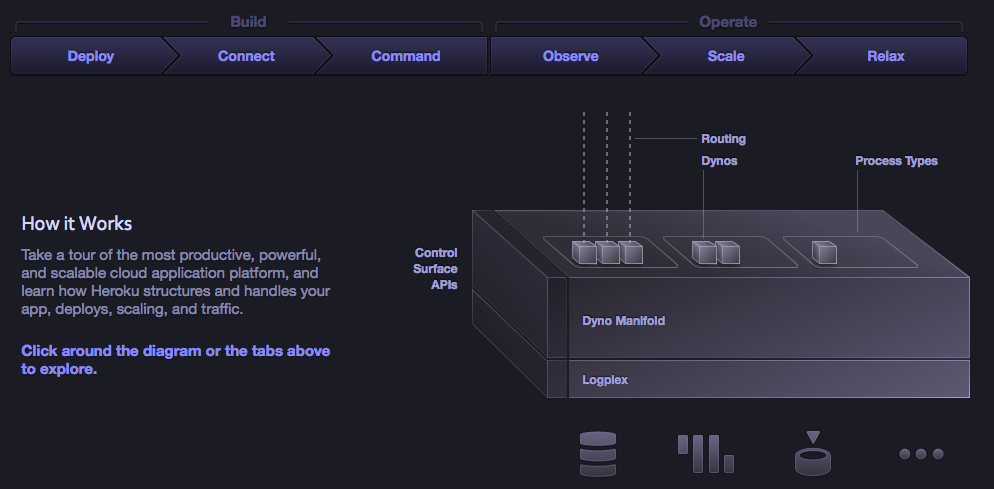Screen dimensions: 994x489
Task: Select the Control Surface APIs label
Action: (435, 269)
